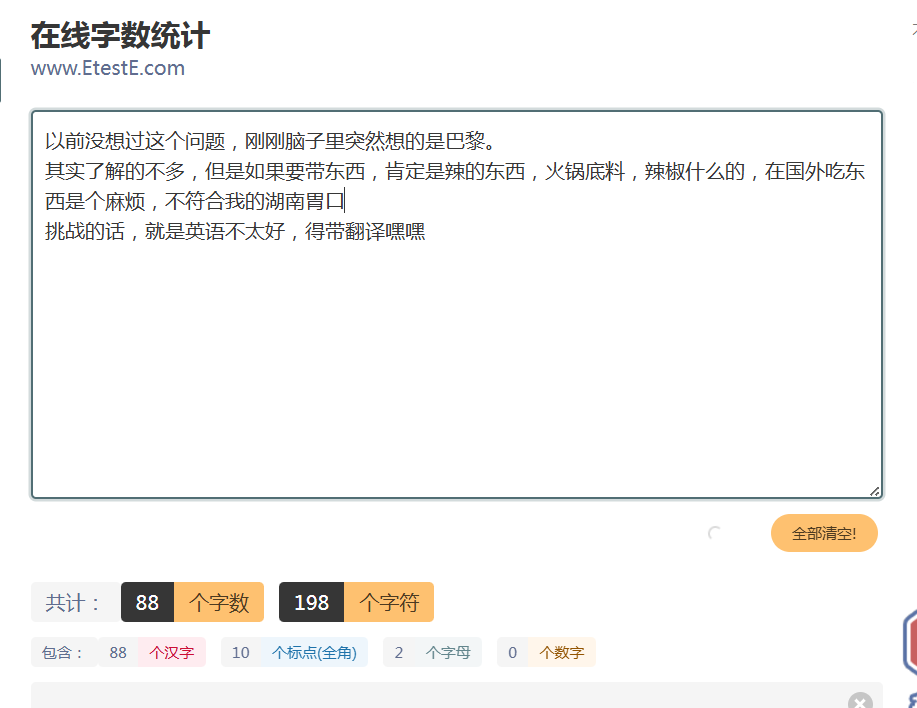Place cursor after 湖南胃口

point(345,201)
